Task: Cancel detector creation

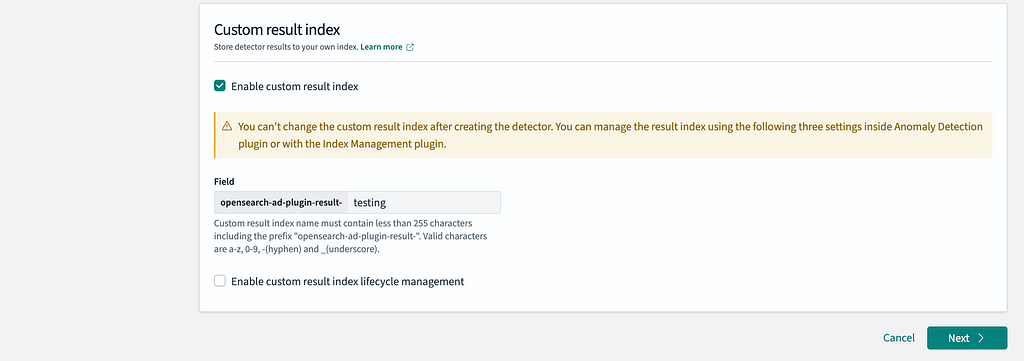Action: 899,337
